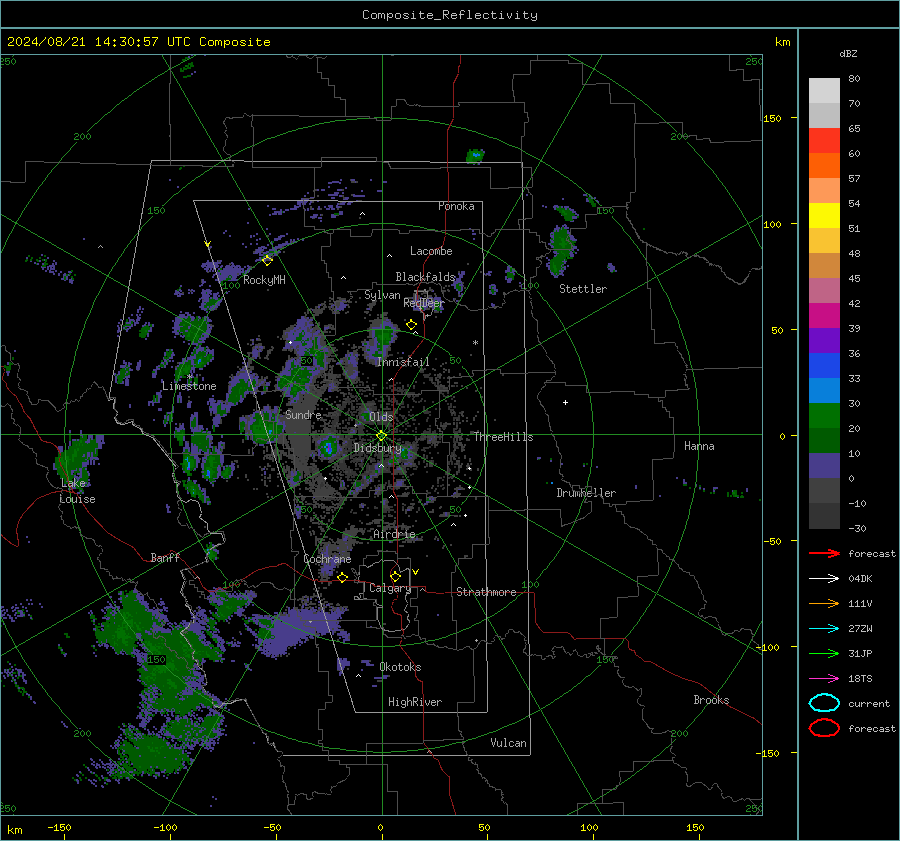Image resolution: width=900 pixels, height=841 pixels.
Task: Click the Lake Louise label
Action: coord(77,491)
